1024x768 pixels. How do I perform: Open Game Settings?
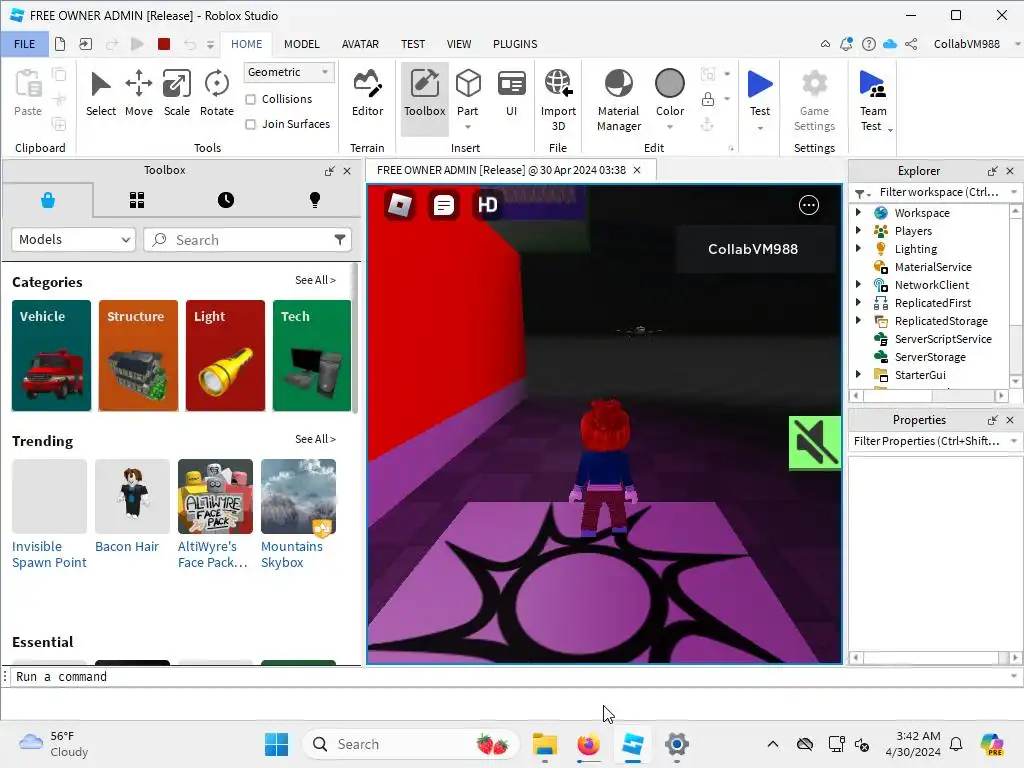click(x=814, y=99)
